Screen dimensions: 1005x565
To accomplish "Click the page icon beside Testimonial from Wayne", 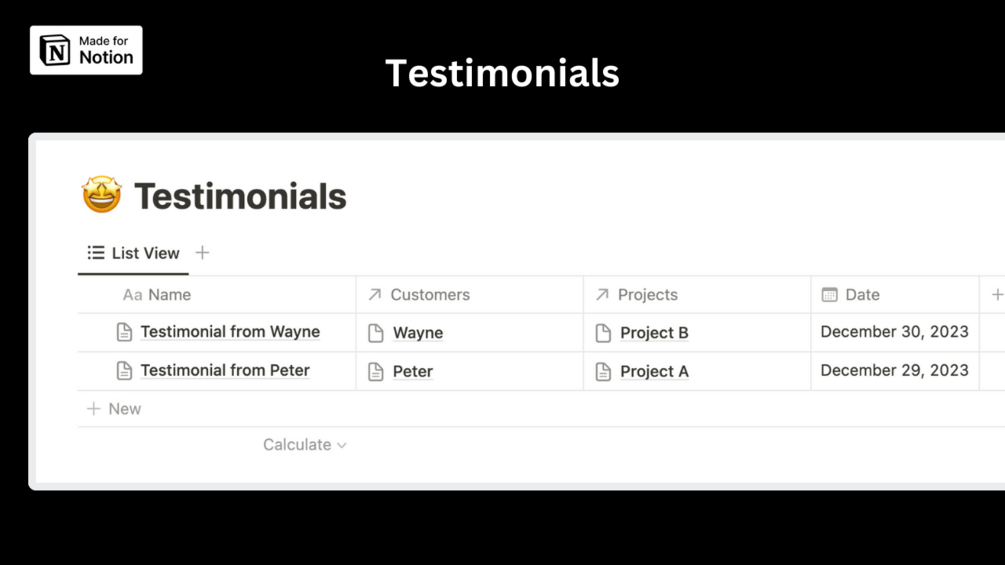I will coord(124,332).
